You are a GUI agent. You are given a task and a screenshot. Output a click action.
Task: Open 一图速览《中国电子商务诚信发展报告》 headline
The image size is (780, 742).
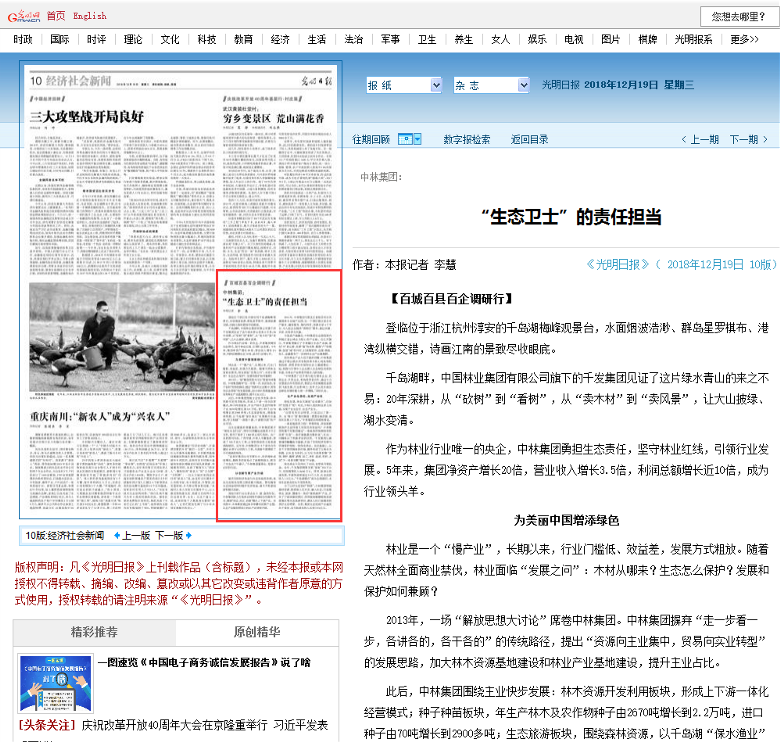[x=204, y=662]
